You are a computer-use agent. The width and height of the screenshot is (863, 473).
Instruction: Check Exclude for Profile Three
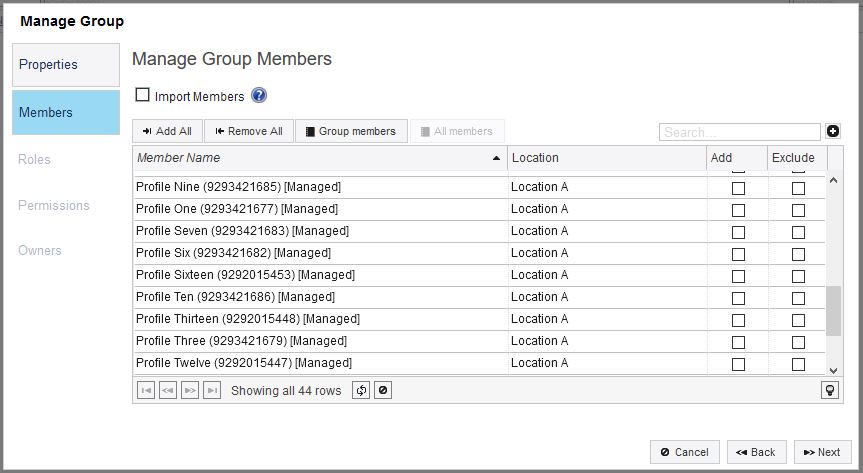(x=798, y=342)
